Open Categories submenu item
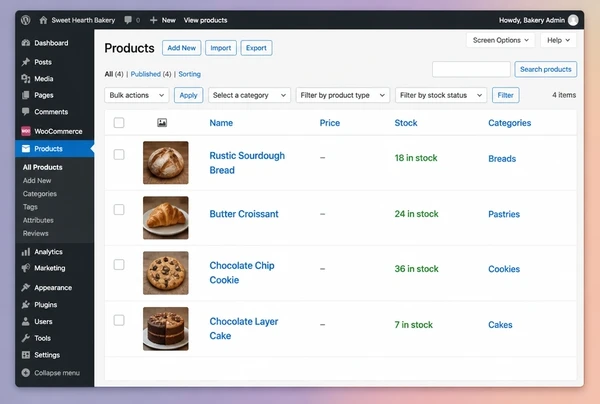The image size is (600, 404). click(x=39, y=194)
